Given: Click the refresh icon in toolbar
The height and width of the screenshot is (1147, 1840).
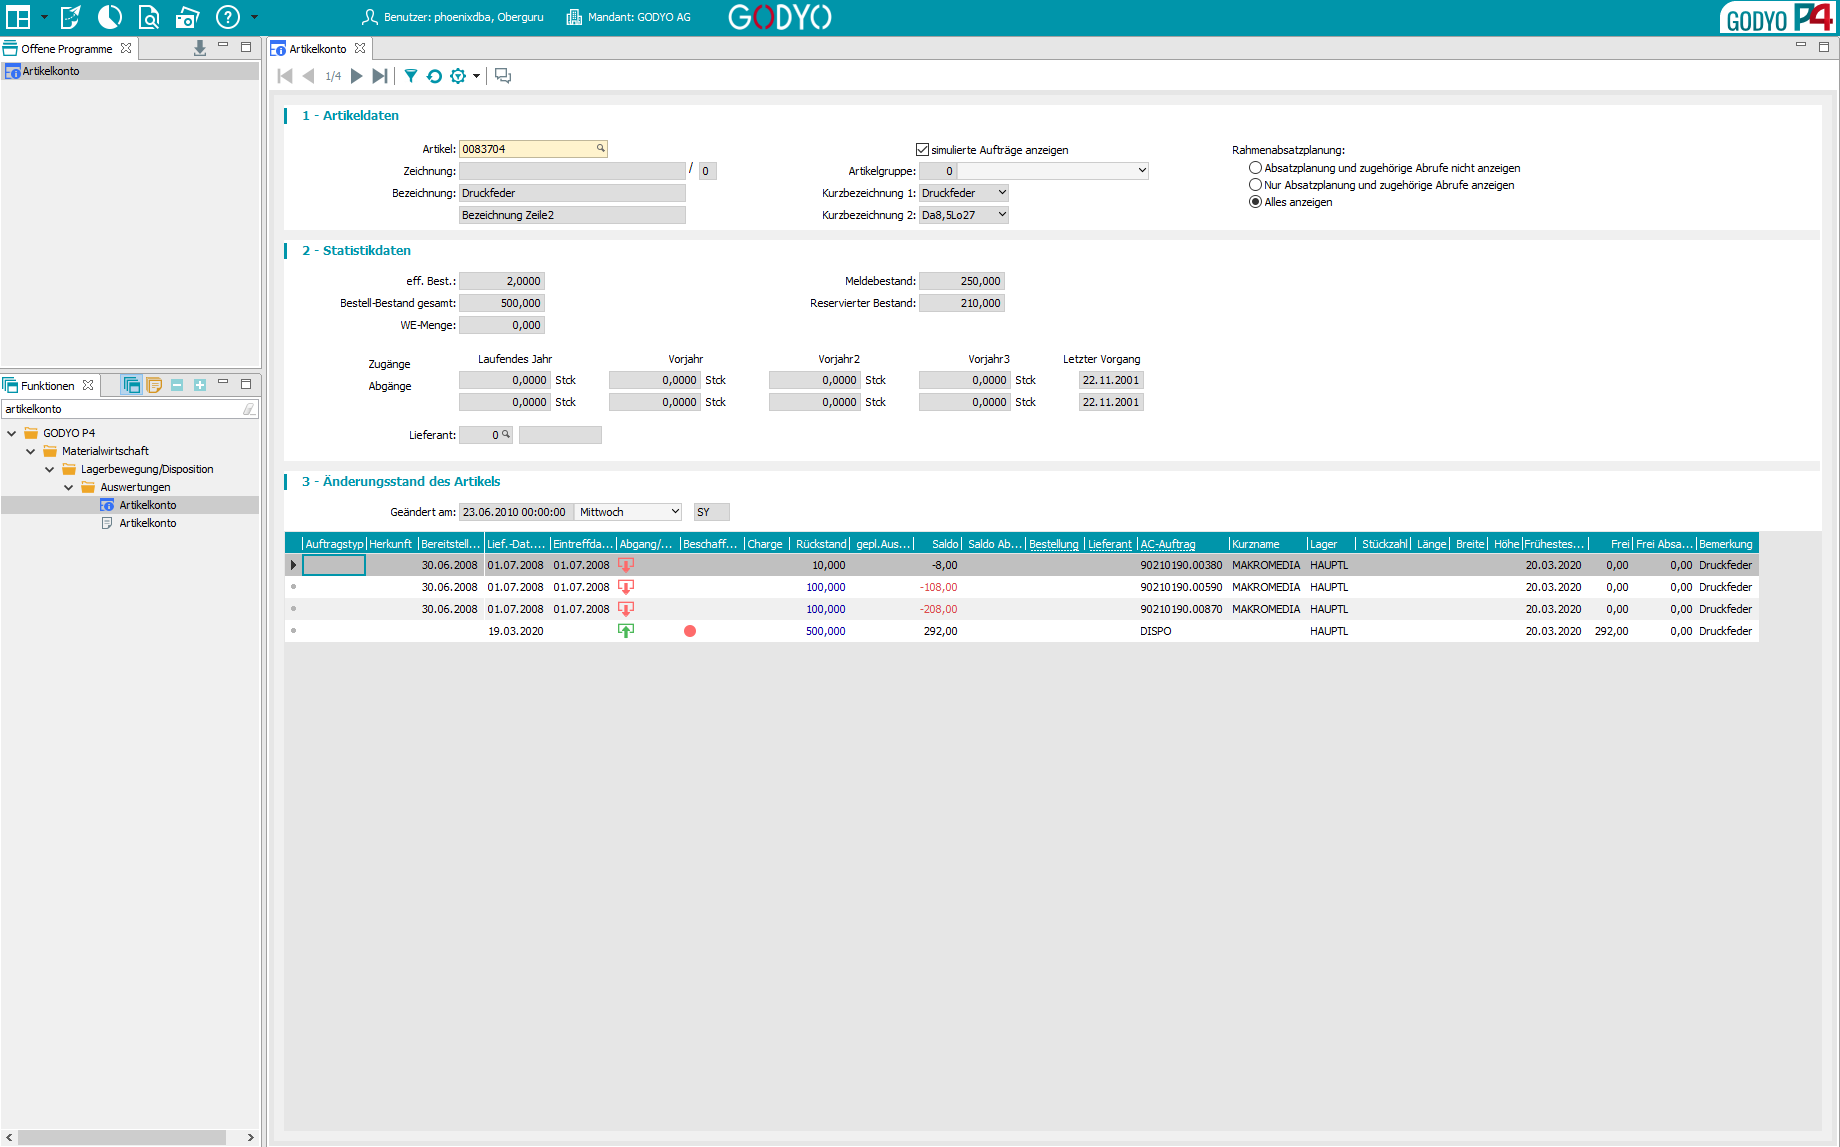Looking at the screenshot, I should 434,76.
